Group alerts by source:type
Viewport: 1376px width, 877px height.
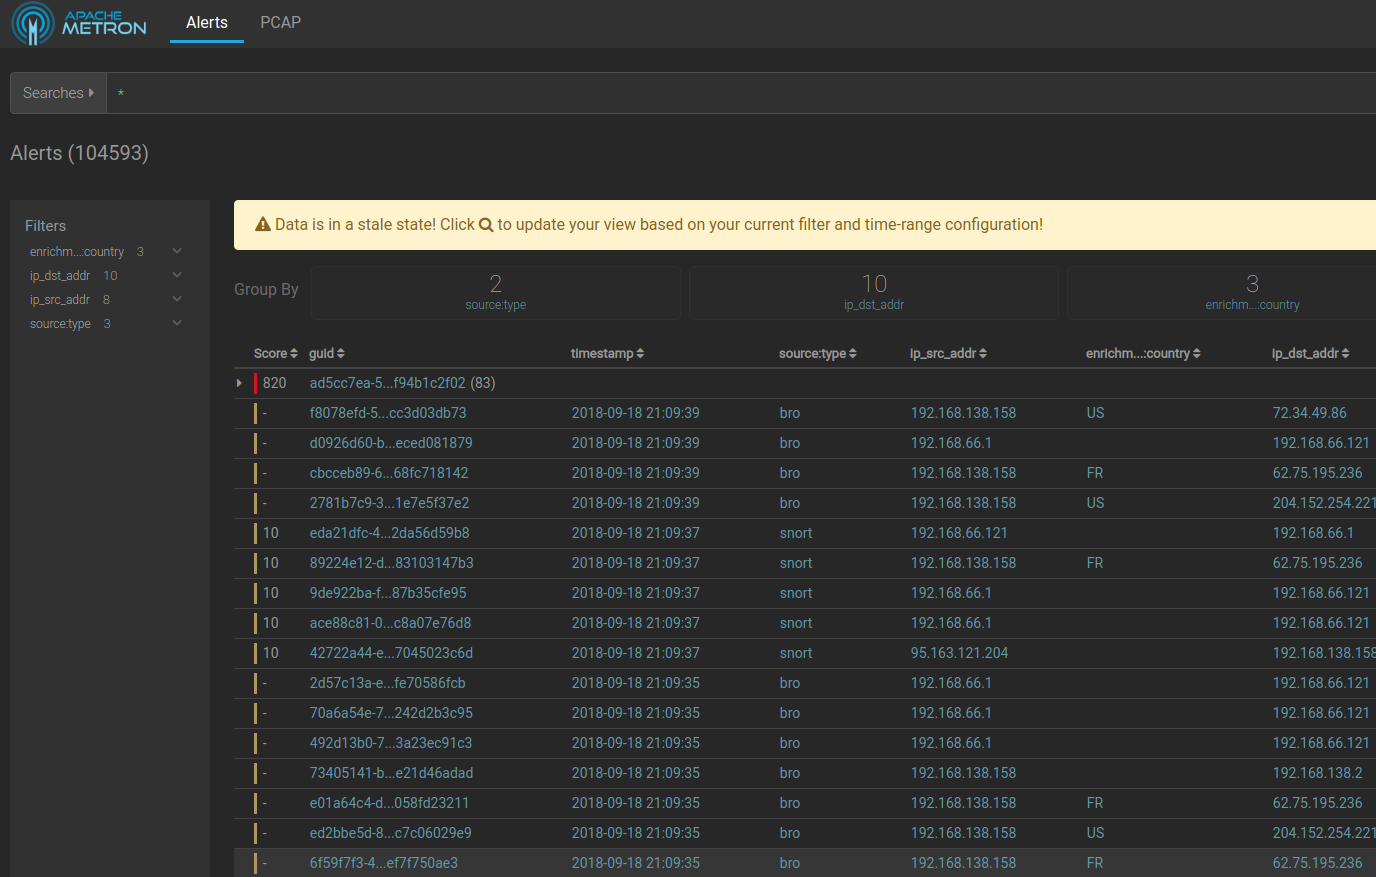(x=496, y=292)
